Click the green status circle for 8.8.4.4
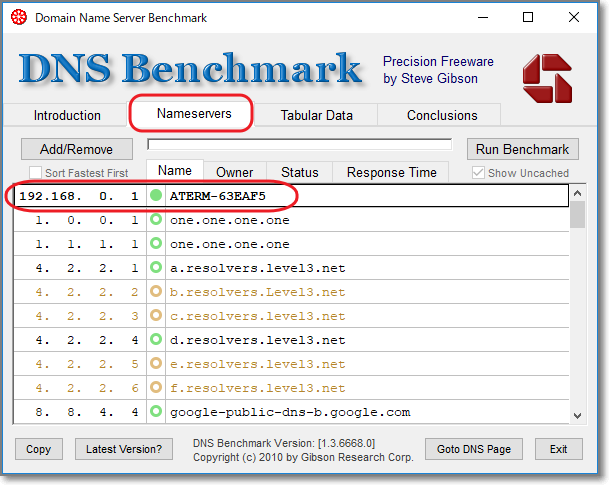609x485 pixels. tap(155, 412)
